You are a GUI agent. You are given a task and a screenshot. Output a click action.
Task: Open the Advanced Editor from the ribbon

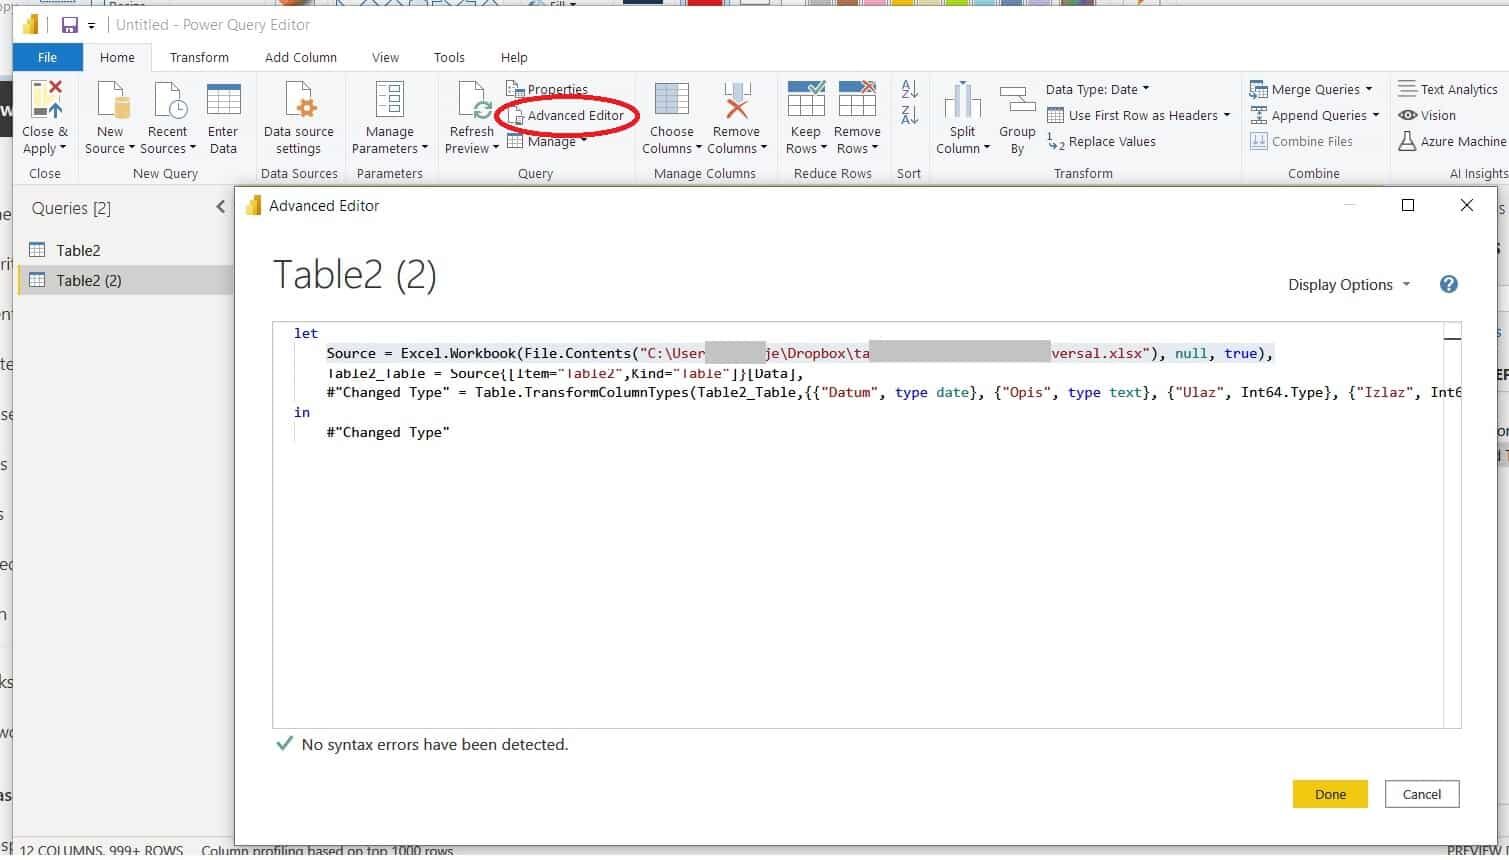[x=566, y=115]
